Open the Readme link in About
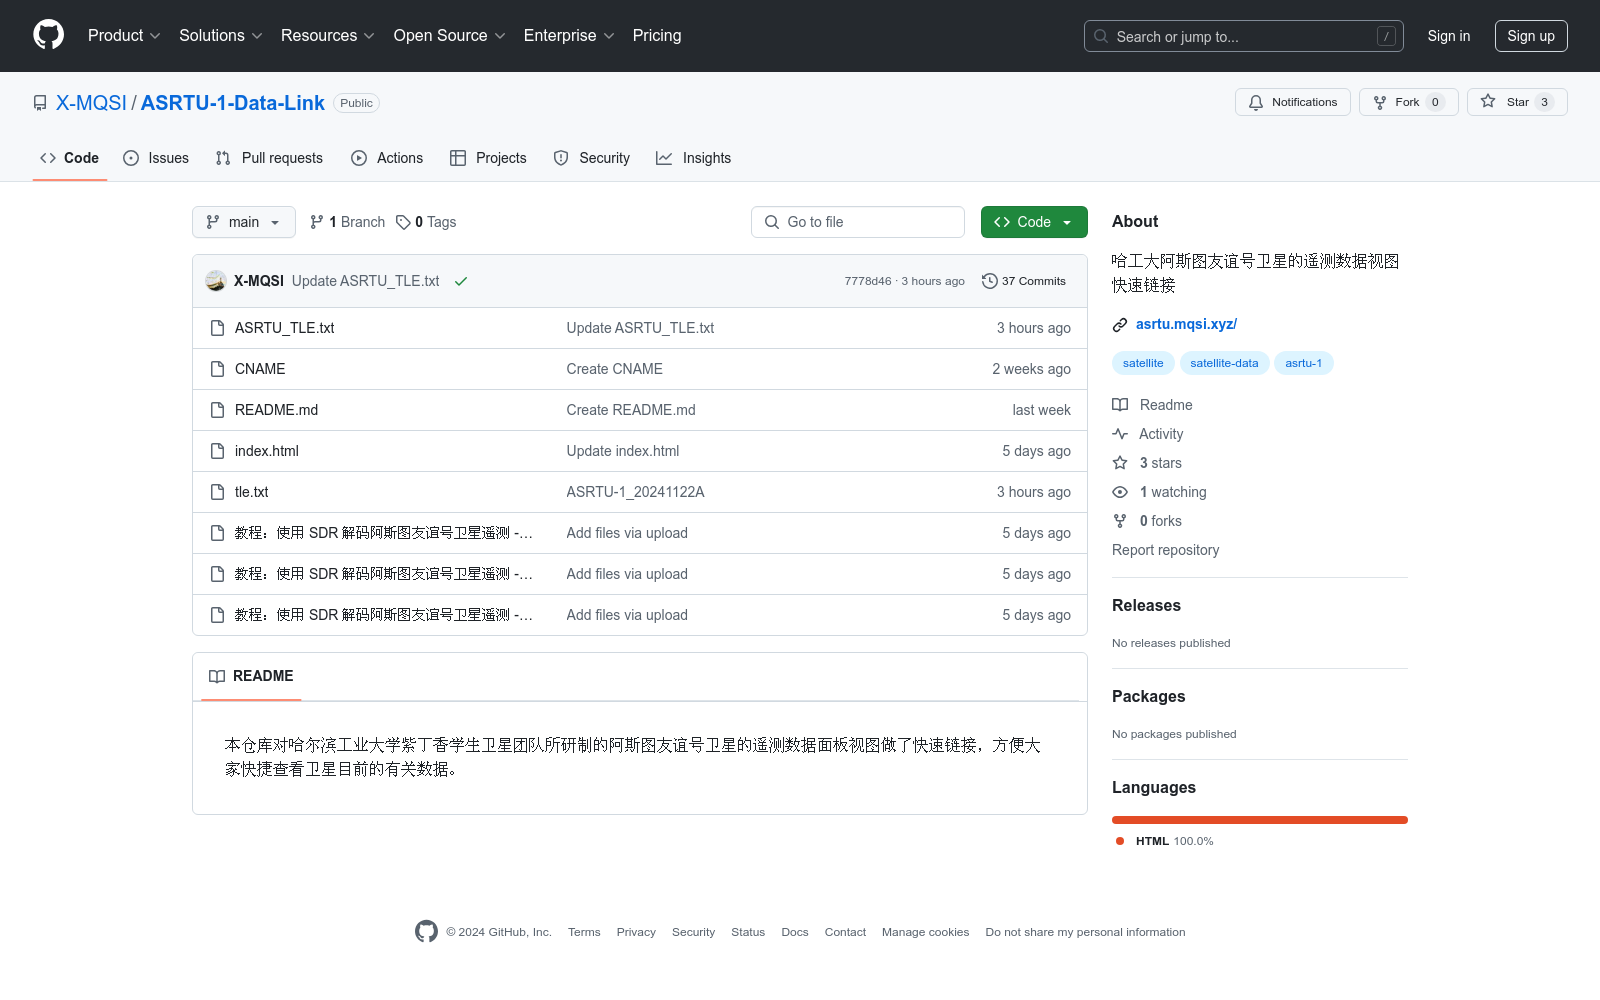 pyautogui.click(x=1153, y=405)
